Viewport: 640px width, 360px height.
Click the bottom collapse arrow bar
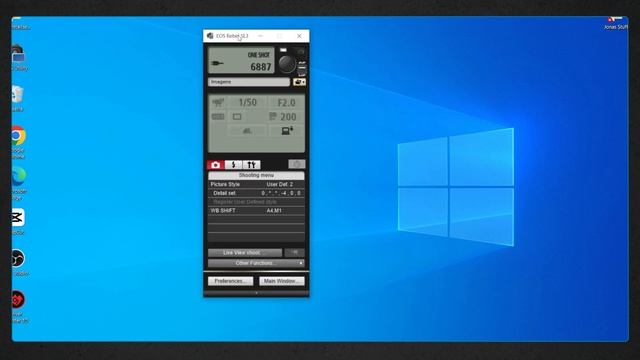tap(256, 293)
